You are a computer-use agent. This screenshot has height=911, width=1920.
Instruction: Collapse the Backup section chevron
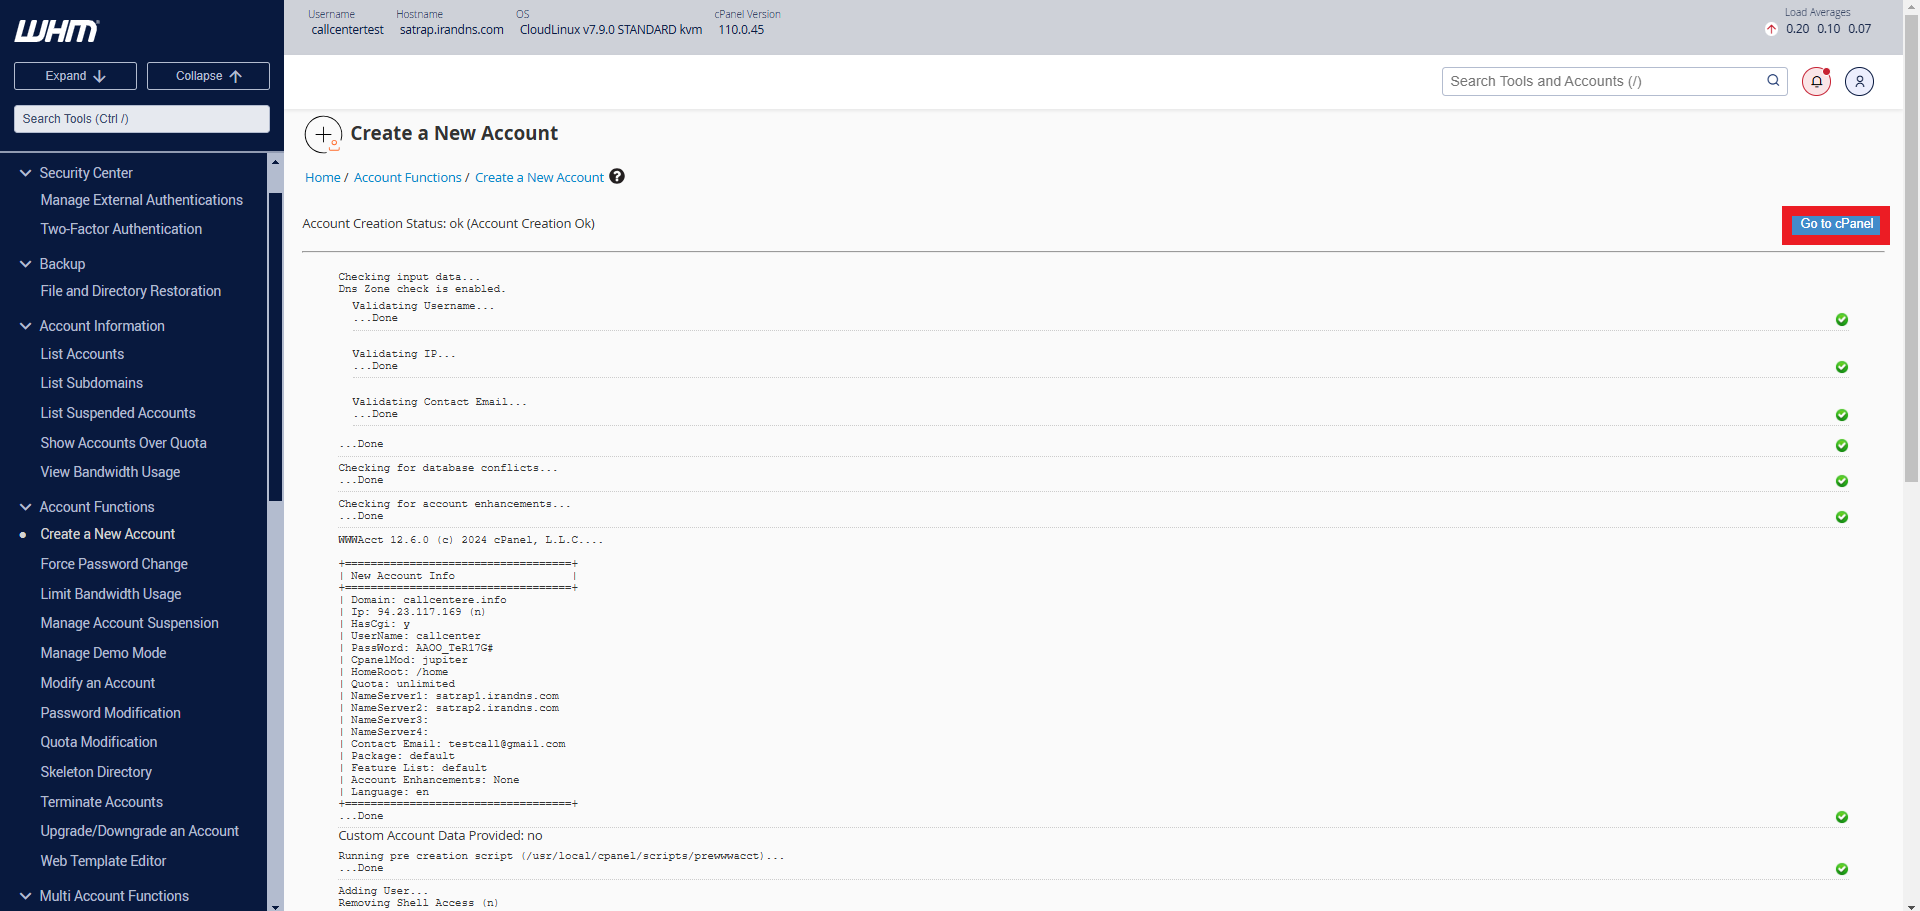click(26, 264)
